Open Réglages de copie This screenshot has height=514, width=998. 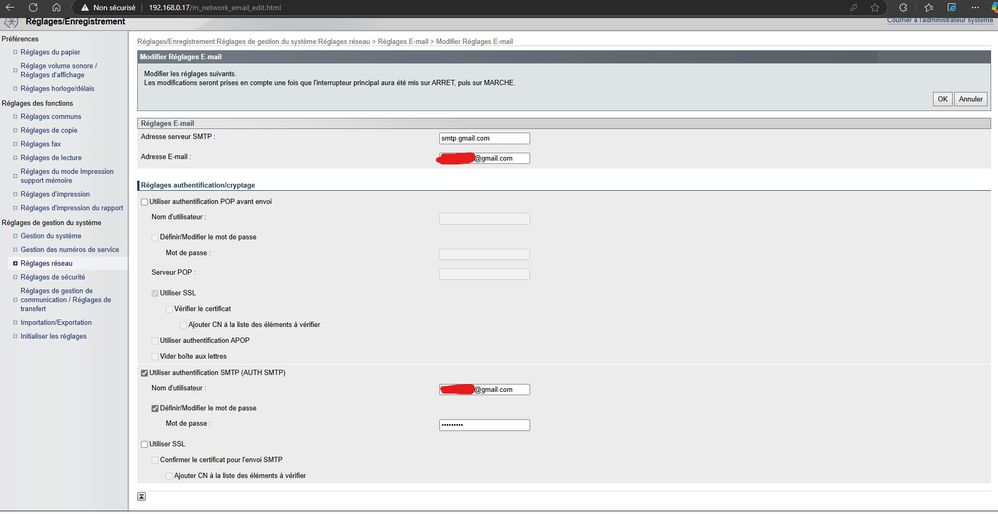pyautogui.click(x=49, y=130)
